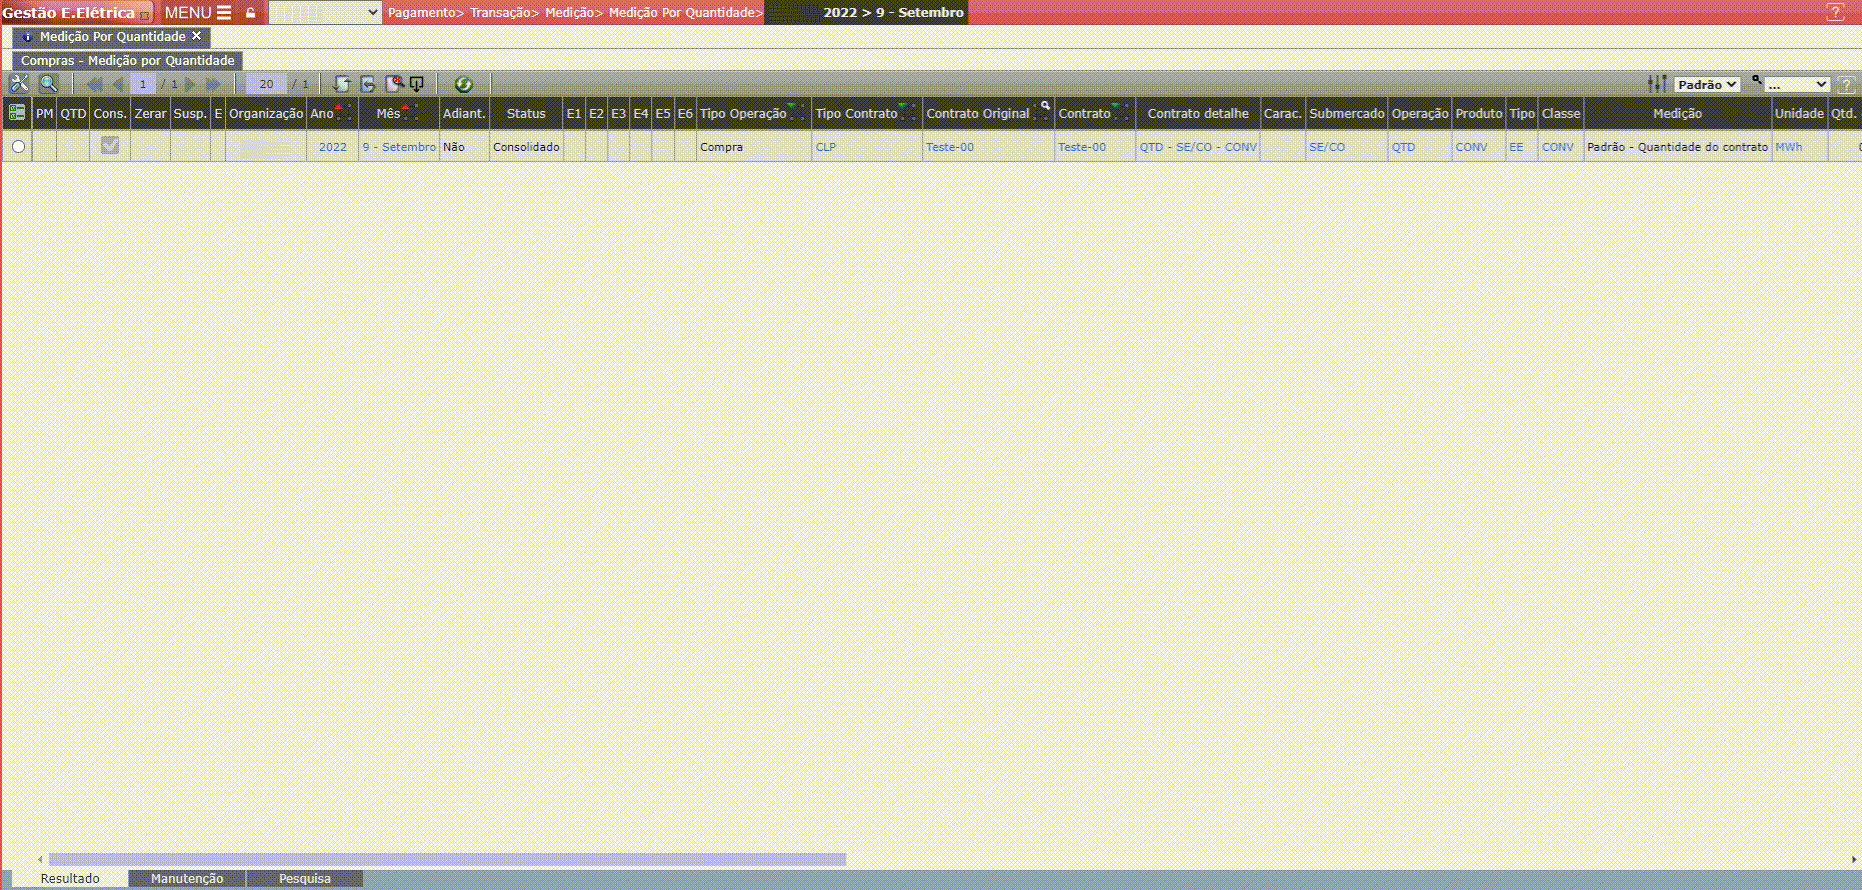Open the Padrão layout dropdown
The height and width of the screenshot is (890, 1862).
(1707, 84)
